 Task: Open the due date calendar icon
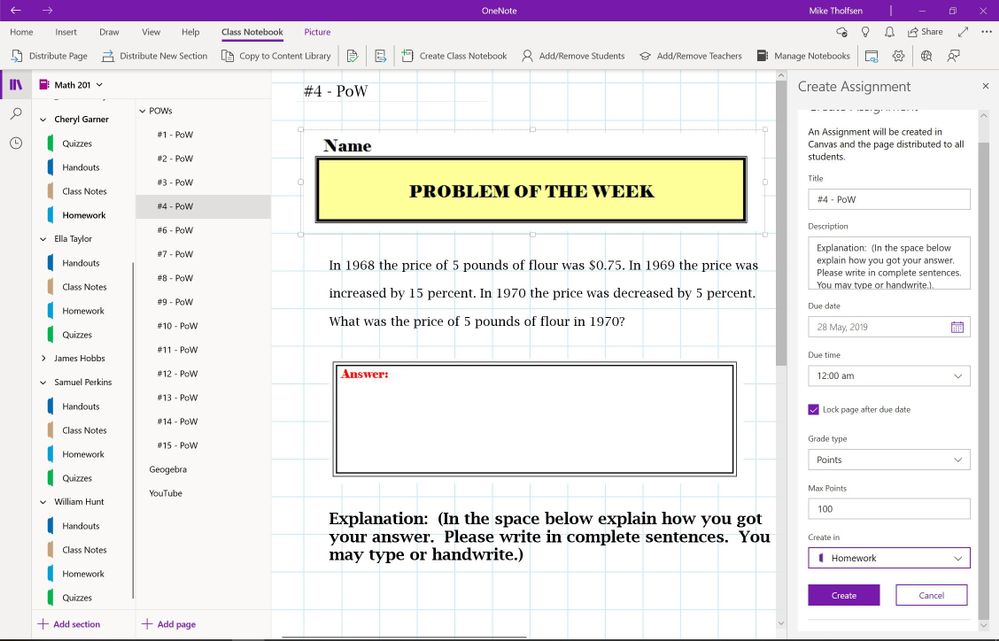[x=957, y=327]
